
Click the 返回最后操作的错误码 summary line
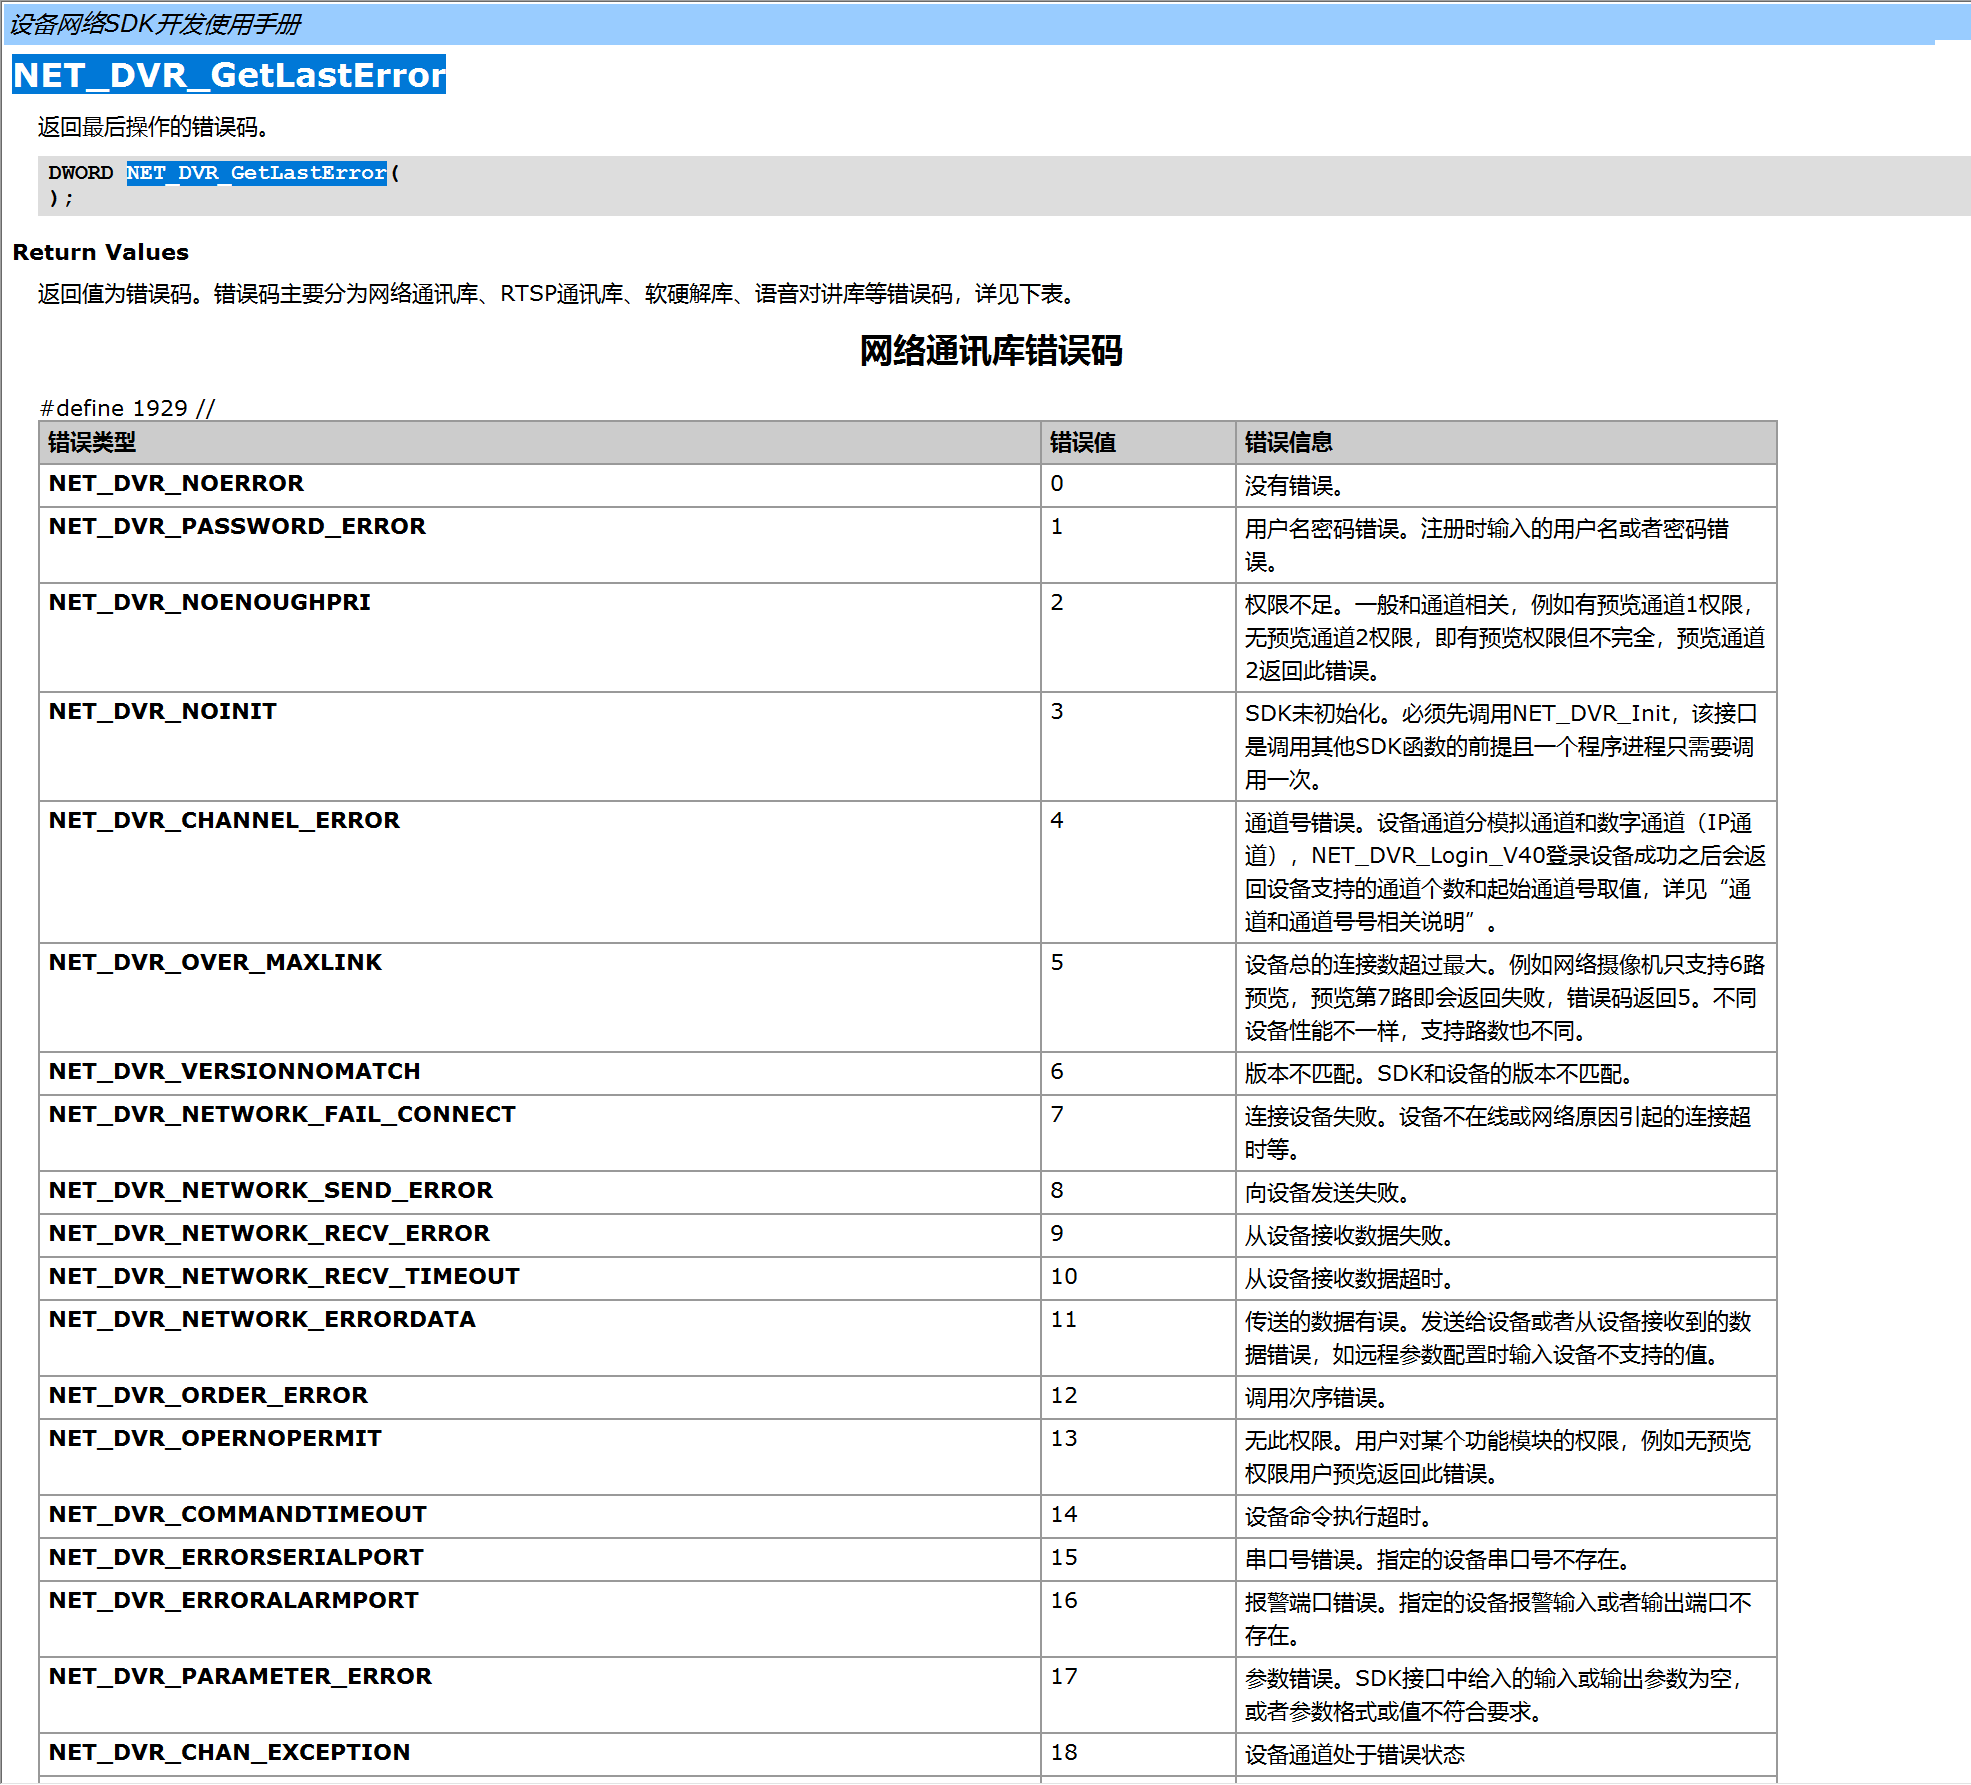[153, 127]
